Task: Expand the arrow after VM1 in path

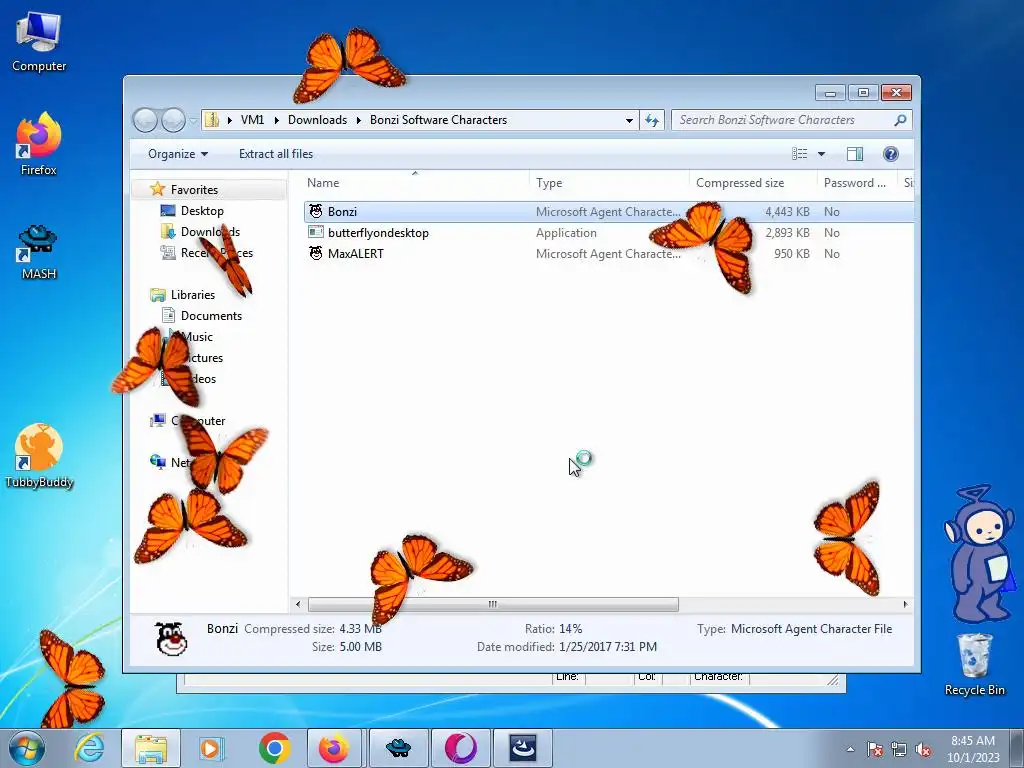Action: (x=276, y=120)
